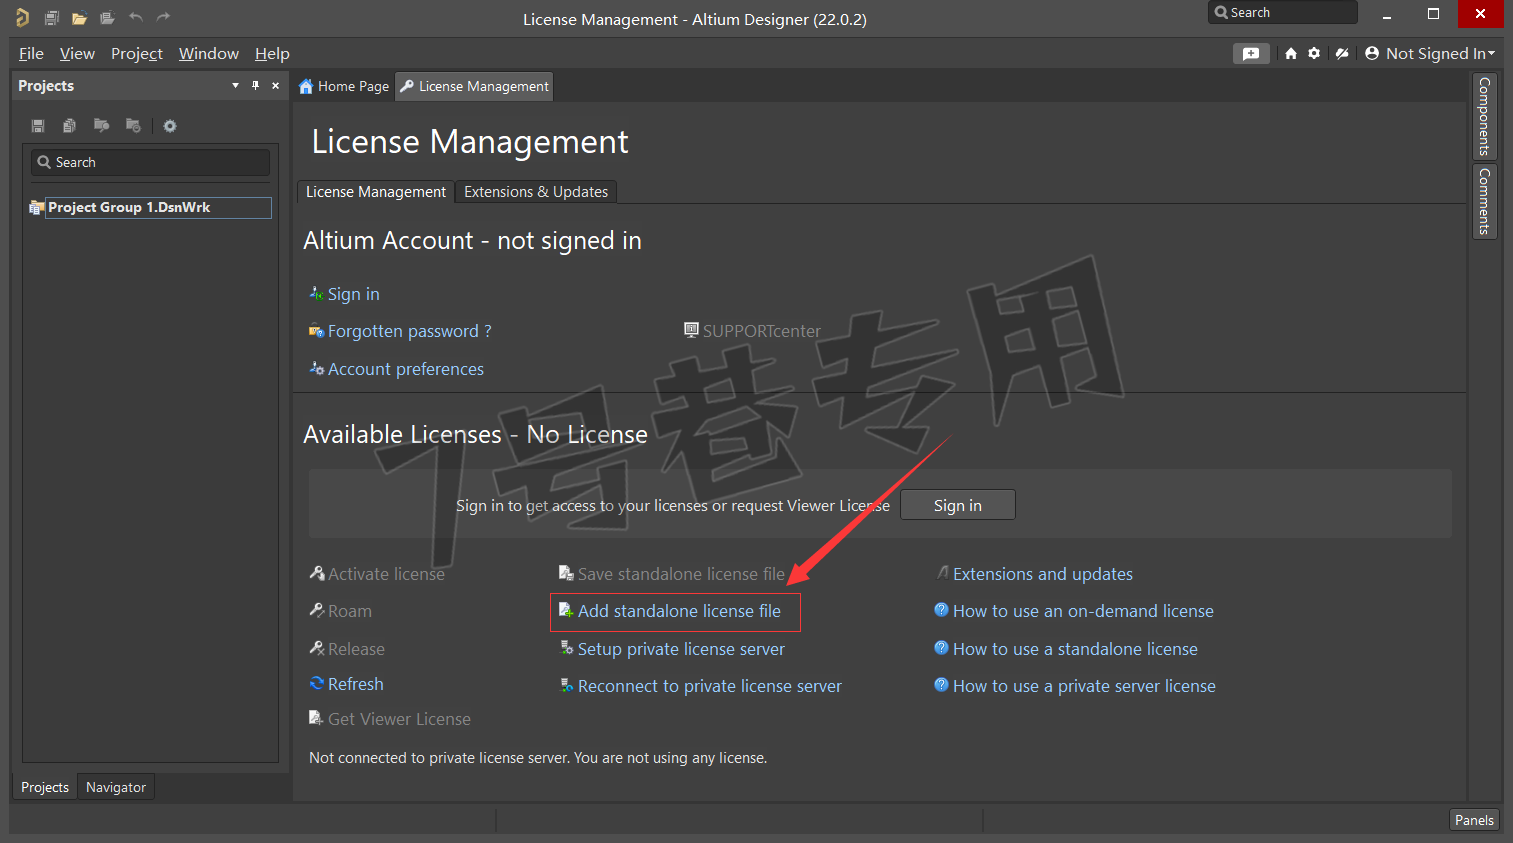This screenshot has height=843, width=1513.
Task: Click the title bar Search field
Action: click(x=1283, y=13)
